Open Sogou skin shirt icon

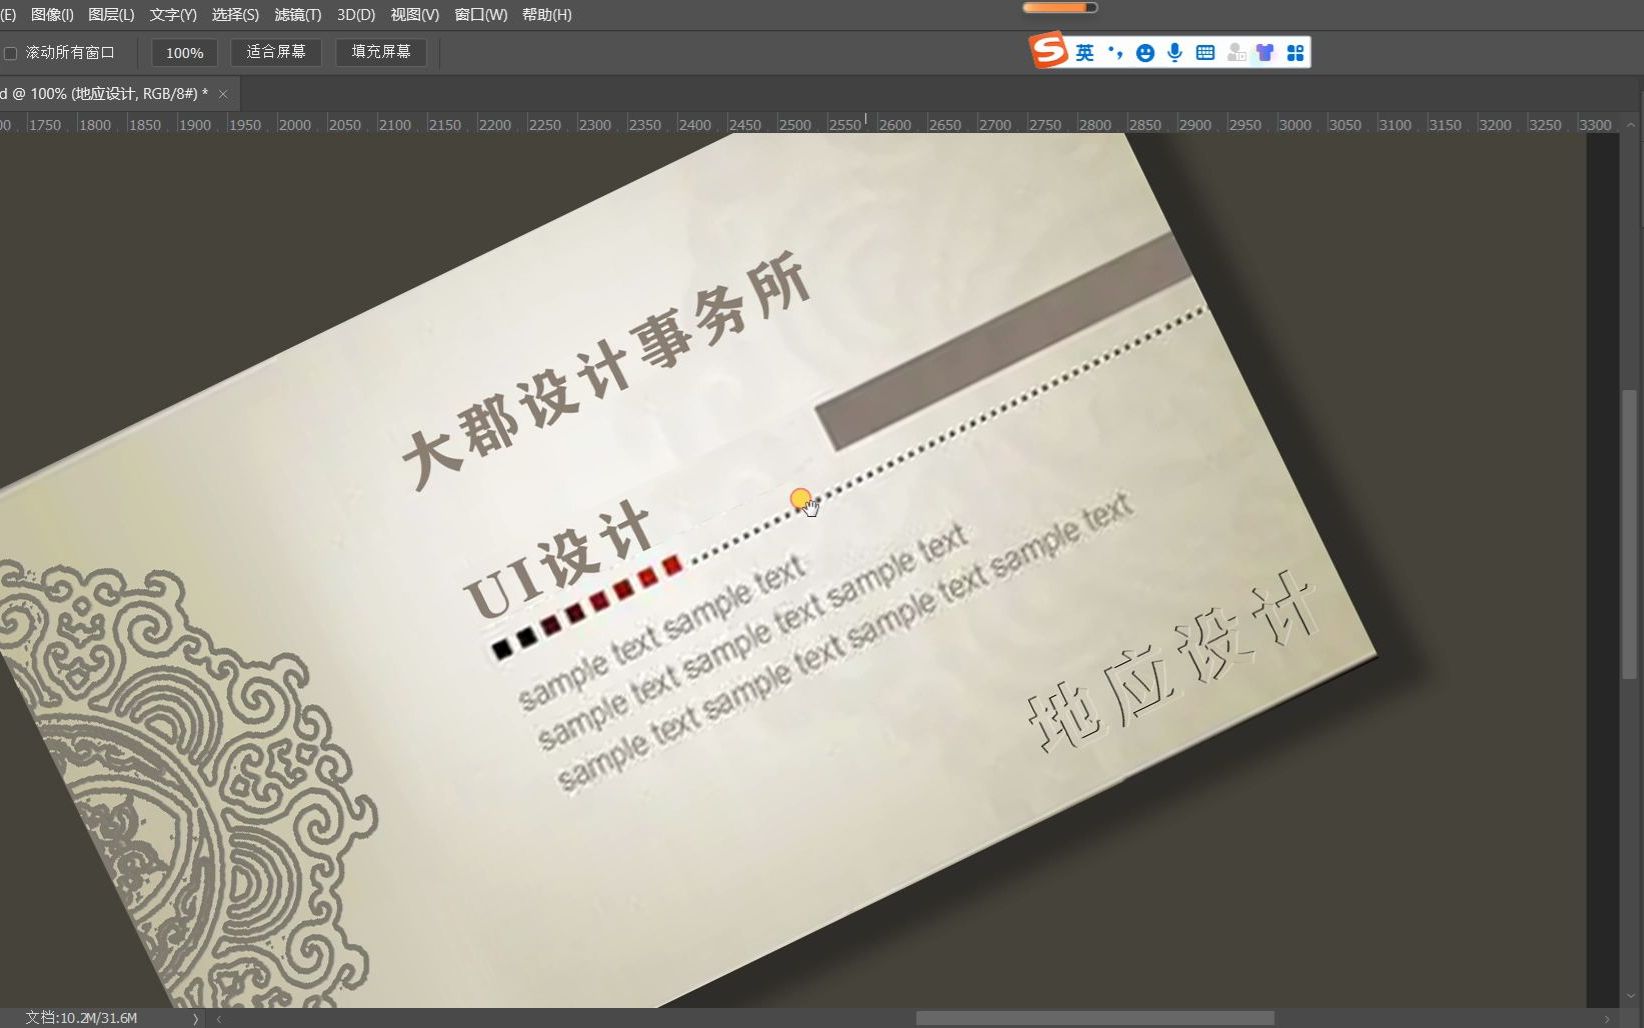[x=1265, y=53]
